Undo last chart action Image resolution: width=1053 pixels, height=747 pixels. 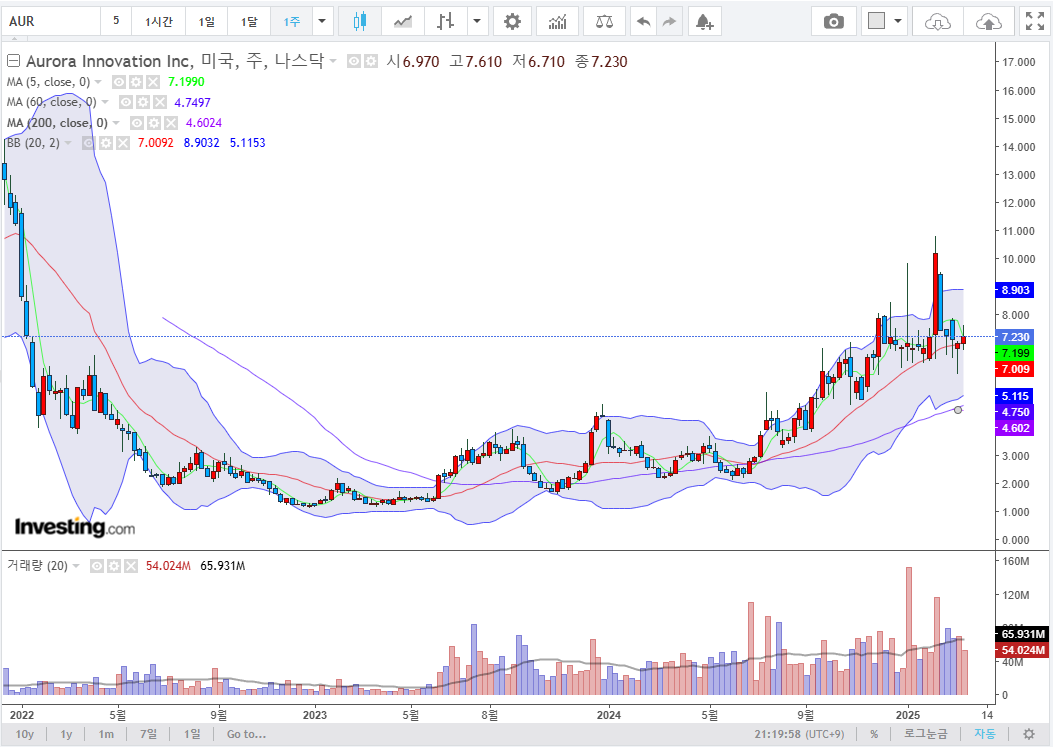tap(643, 21)
